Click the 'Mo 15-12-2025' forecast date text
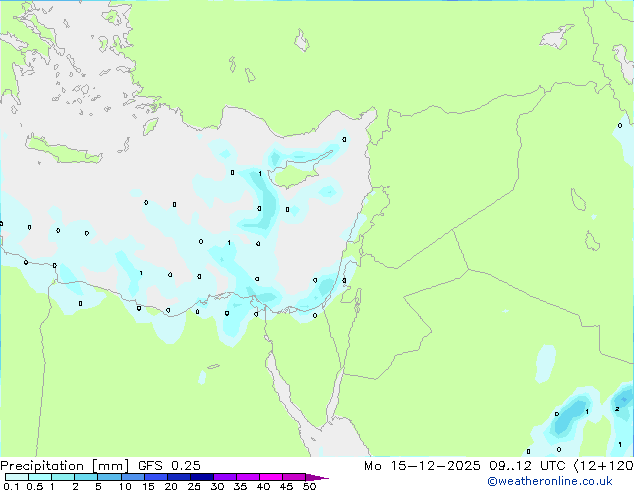Screen dimensions: 634x490 click(x=422, y=466)
